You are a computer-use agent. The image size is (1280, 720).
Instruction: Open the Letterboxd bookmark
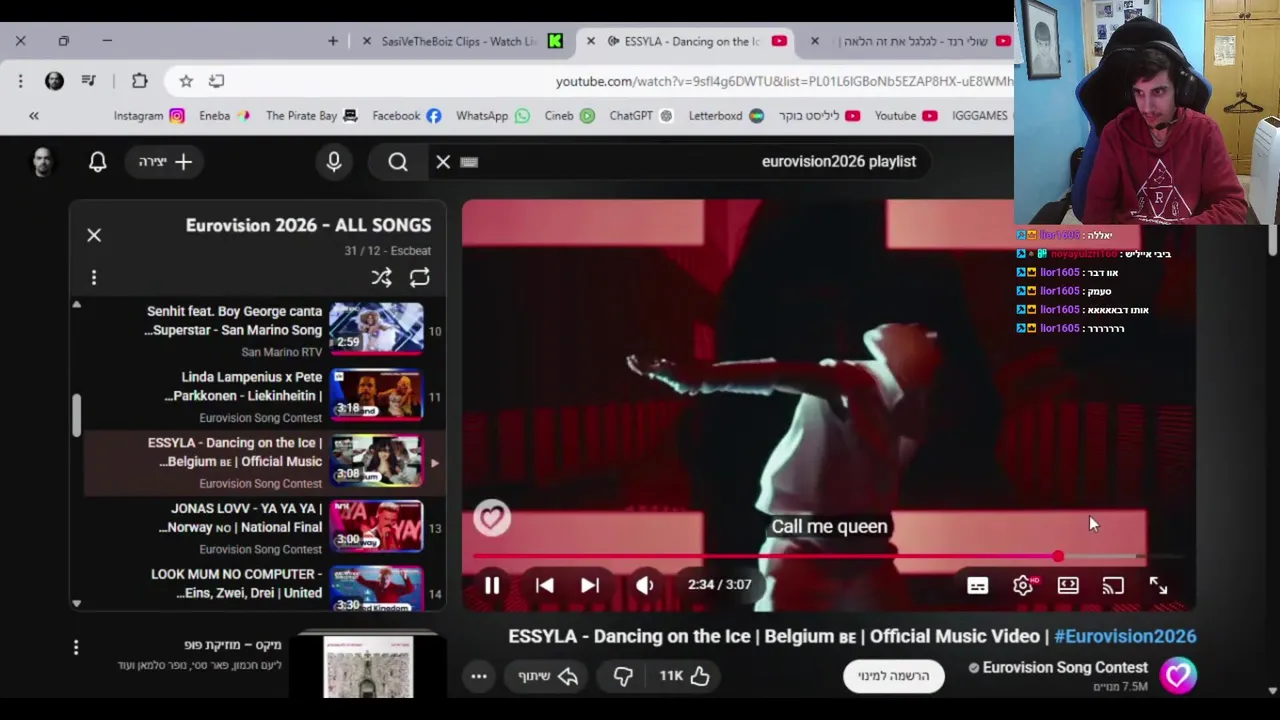[727, 116]
